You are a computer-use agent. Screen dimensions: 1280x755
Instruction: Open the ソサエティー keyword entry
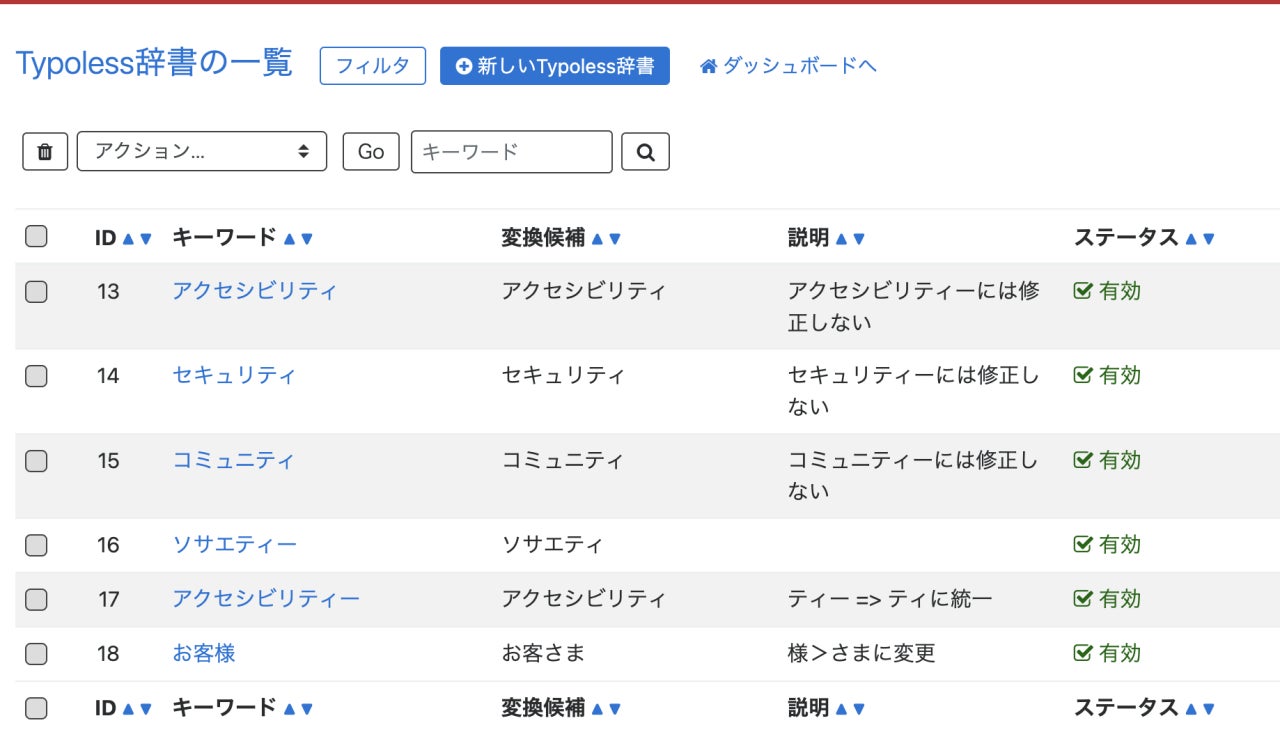click(234, 545)
